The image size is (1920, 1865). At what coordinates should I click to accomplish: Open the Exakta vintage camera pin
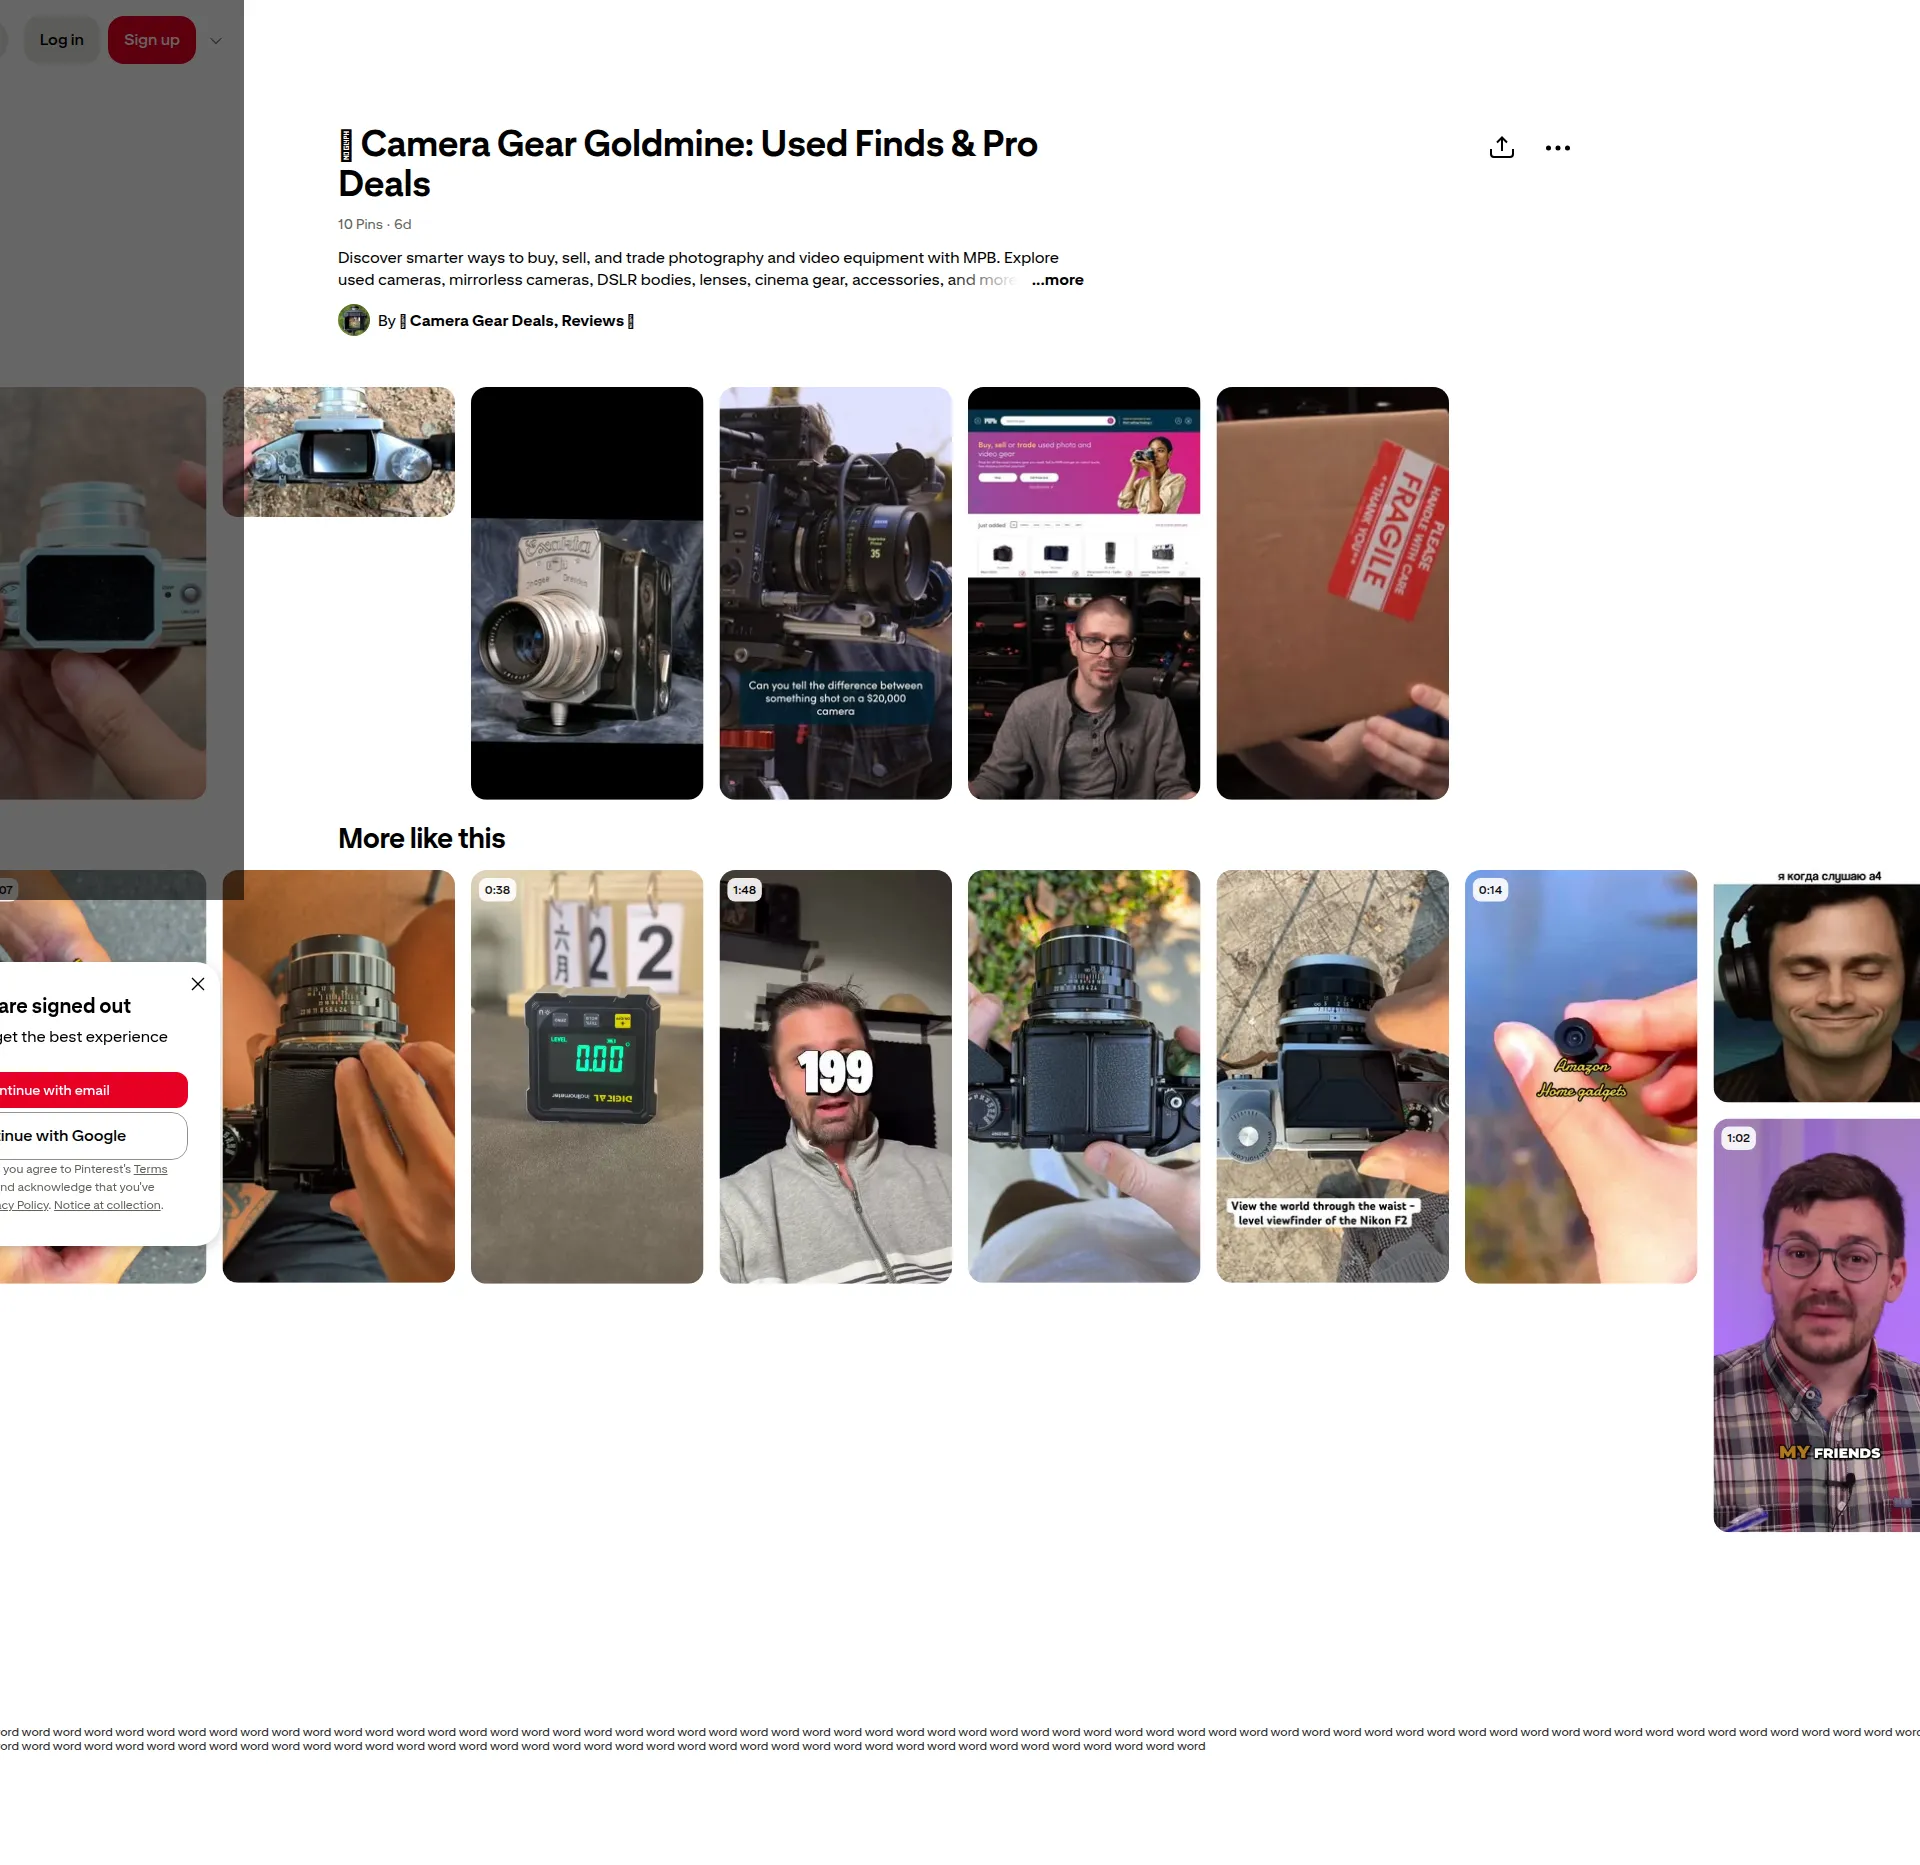tap(587, 593)
